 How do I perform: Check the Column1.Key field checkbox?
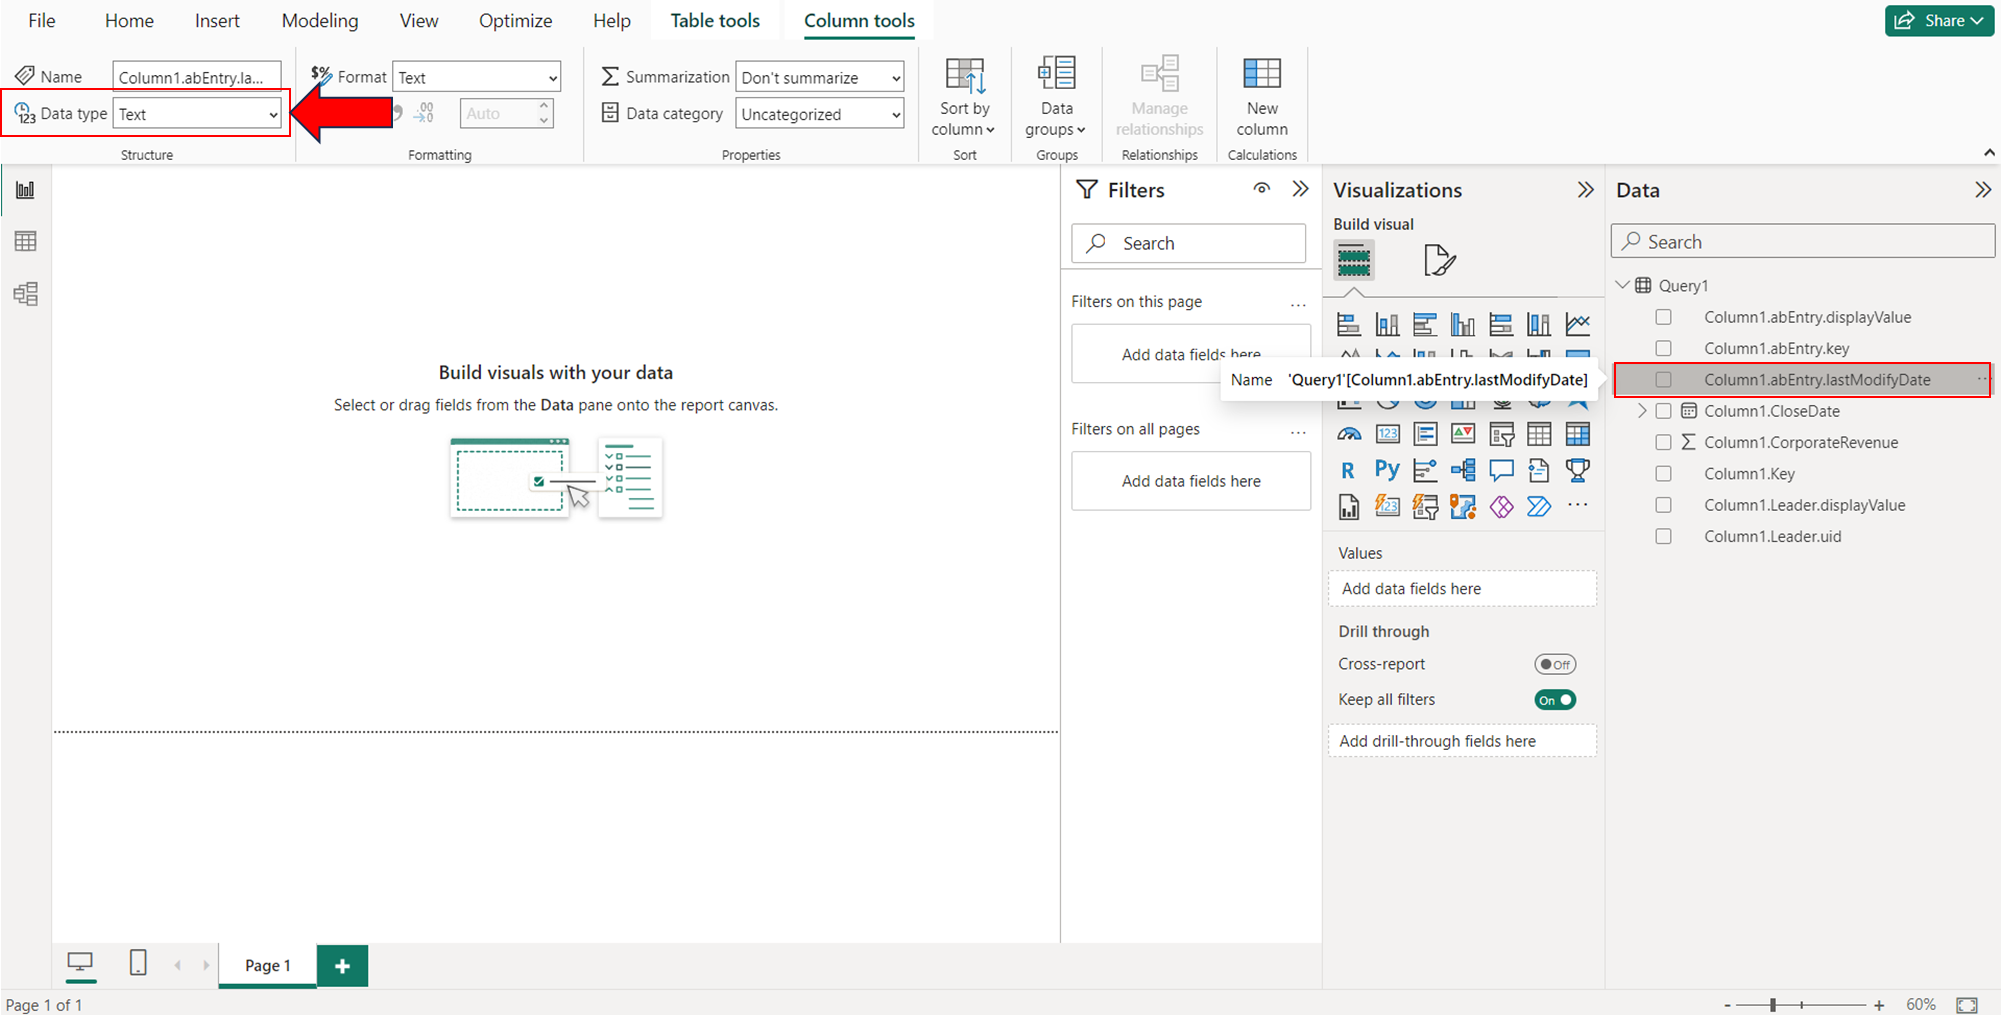[x=1663, y=474]
